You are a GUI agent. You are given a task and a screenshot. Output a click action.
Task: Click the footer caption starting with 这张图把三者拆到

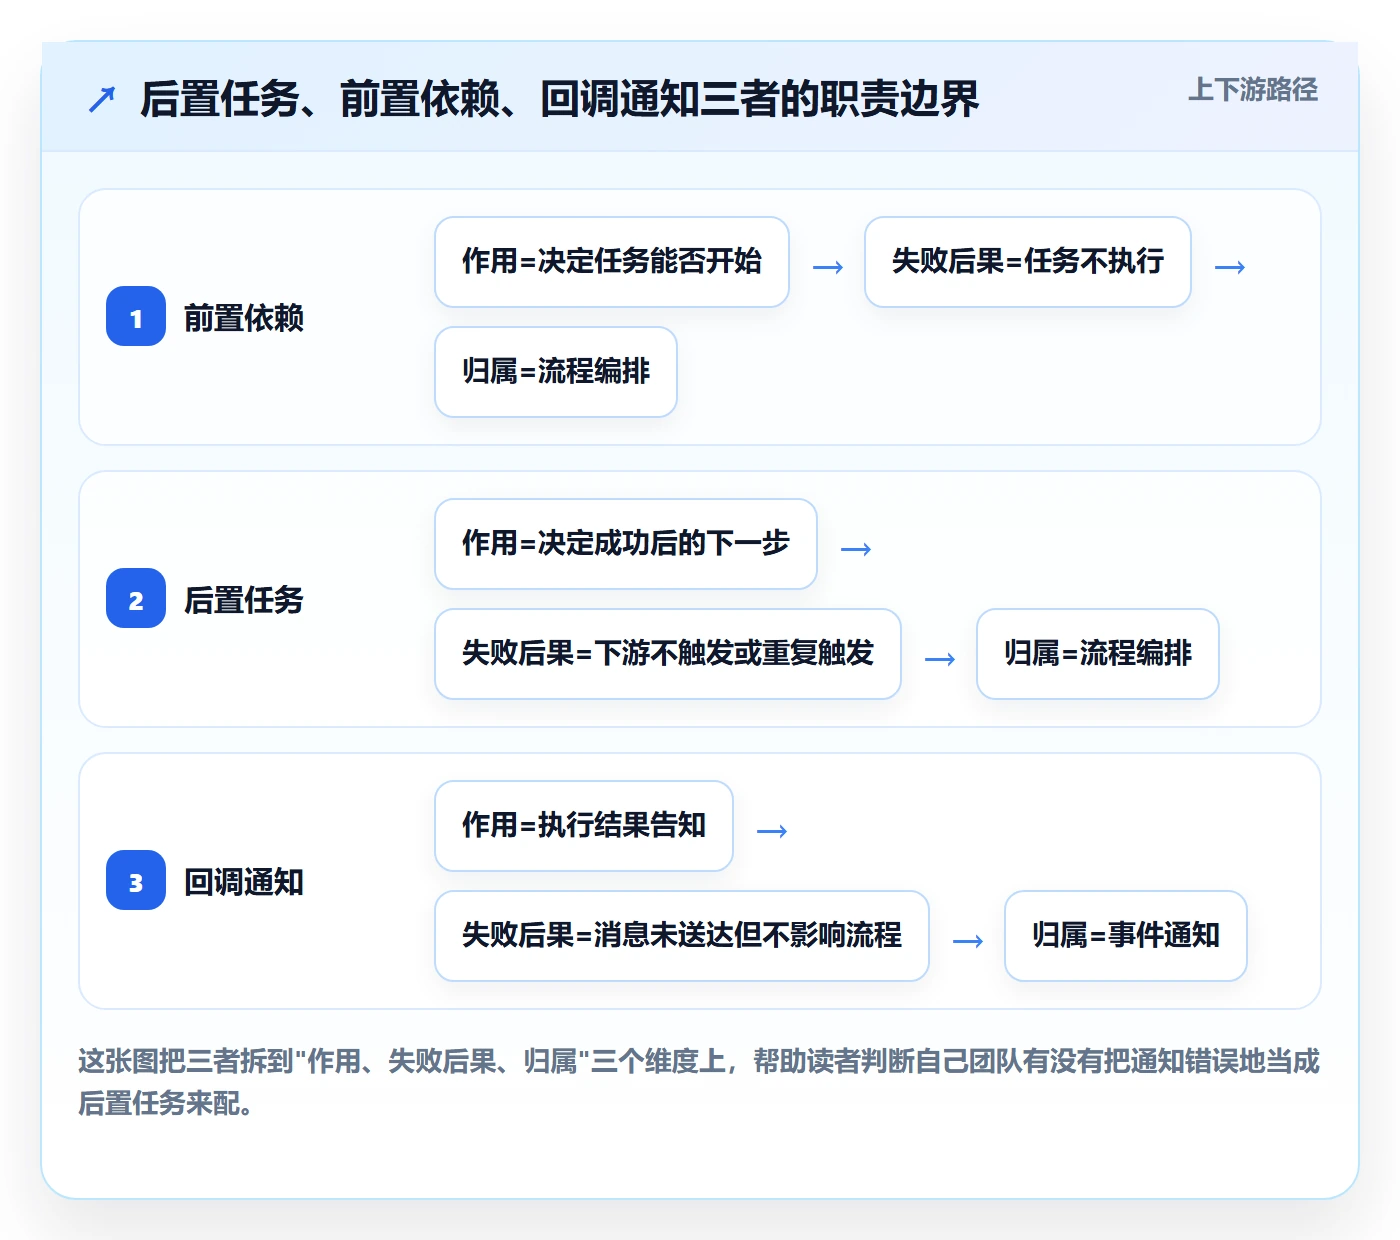699,1082
